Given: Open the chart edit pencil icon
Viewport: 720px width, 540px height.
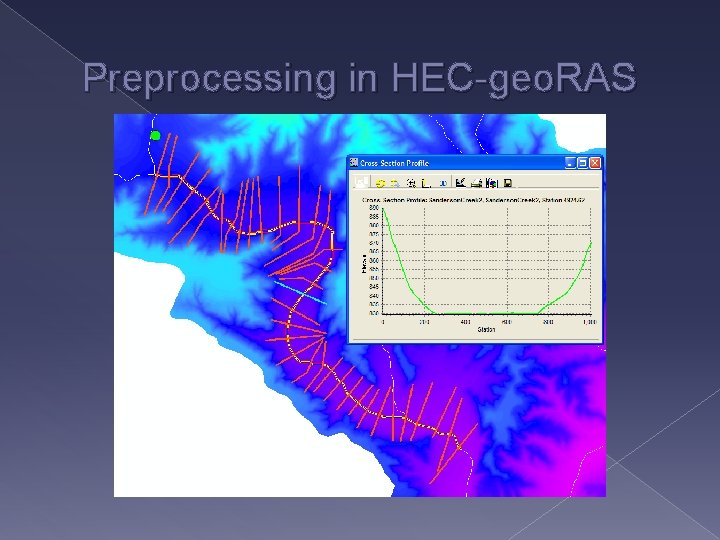Looking at the screenshot, I should (460, 183).
